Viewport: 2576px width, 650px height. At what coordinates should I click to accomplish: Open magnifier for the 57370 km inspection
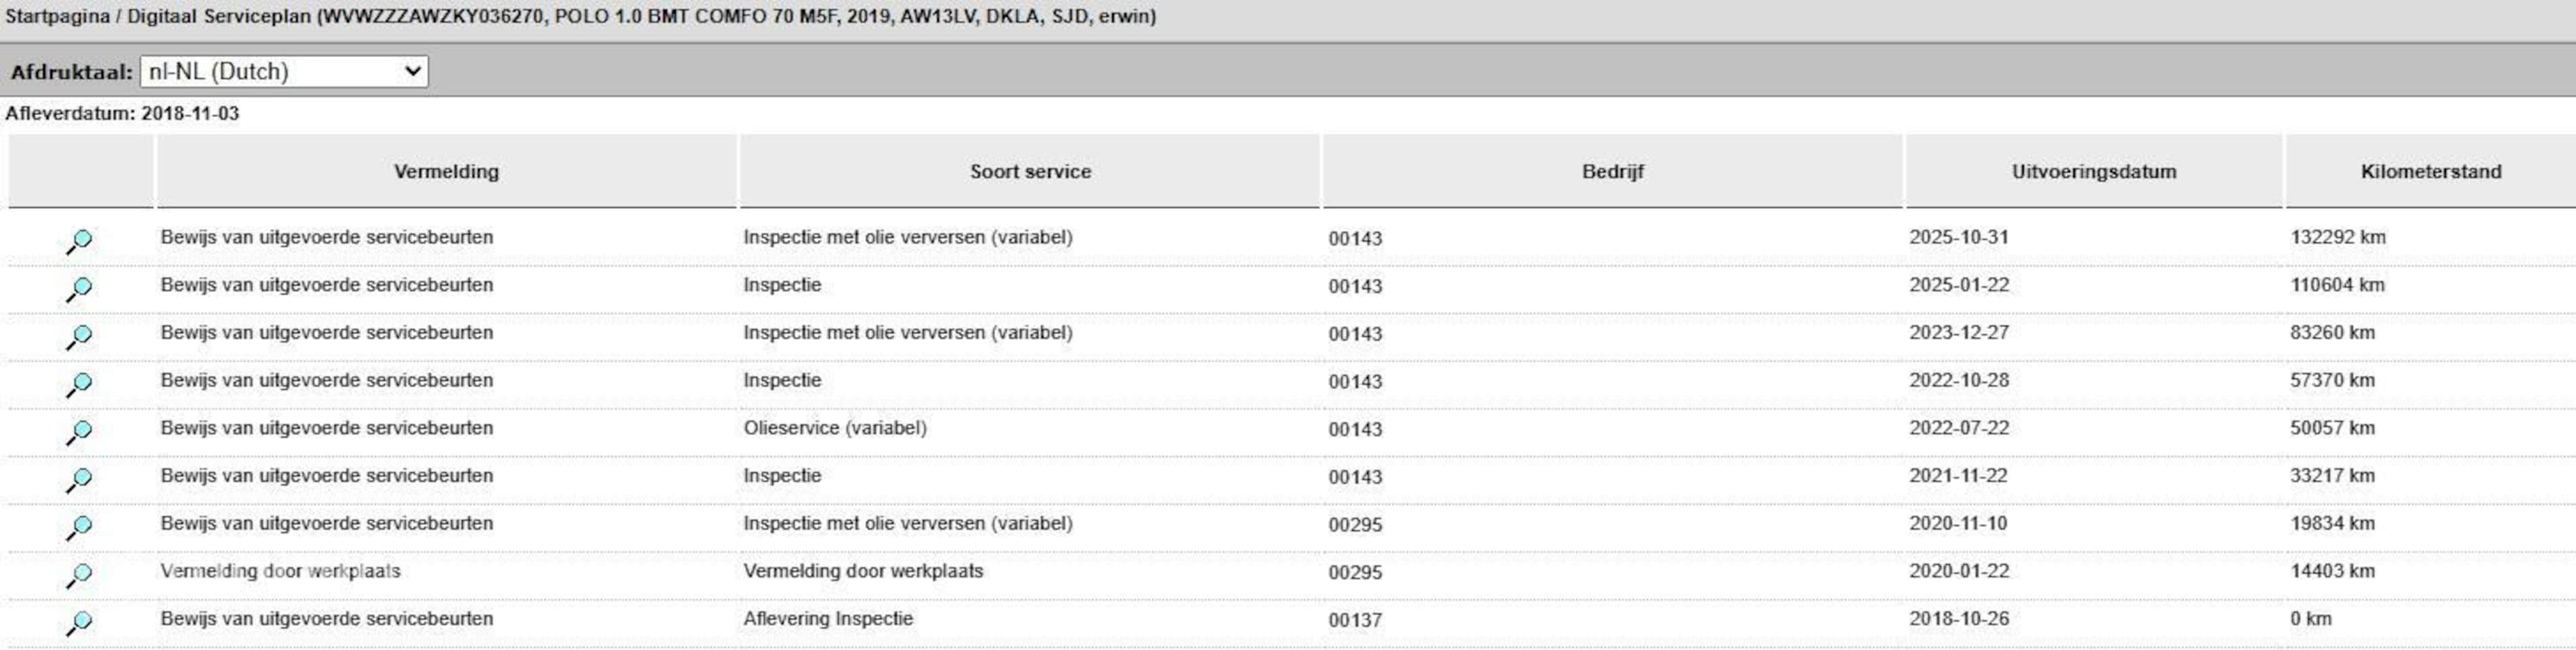pos(79,384)
